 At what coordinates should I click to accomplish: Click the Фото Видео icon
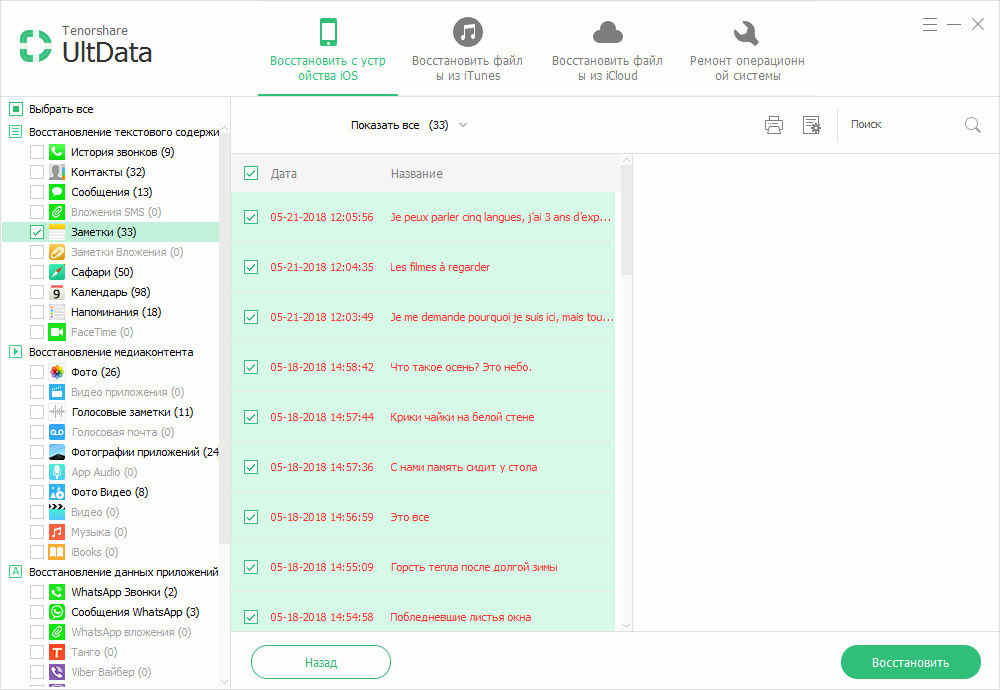pos(57,492)
